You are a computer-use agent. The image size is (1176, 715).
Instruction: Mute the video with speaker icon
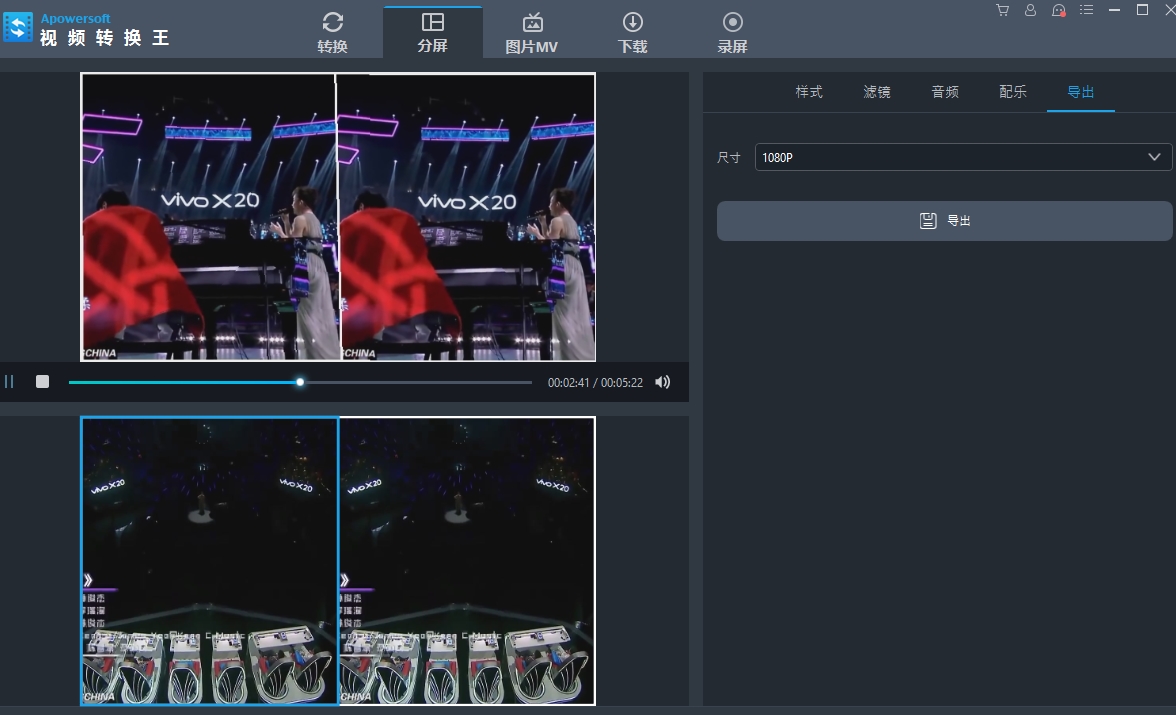[662, 382]
